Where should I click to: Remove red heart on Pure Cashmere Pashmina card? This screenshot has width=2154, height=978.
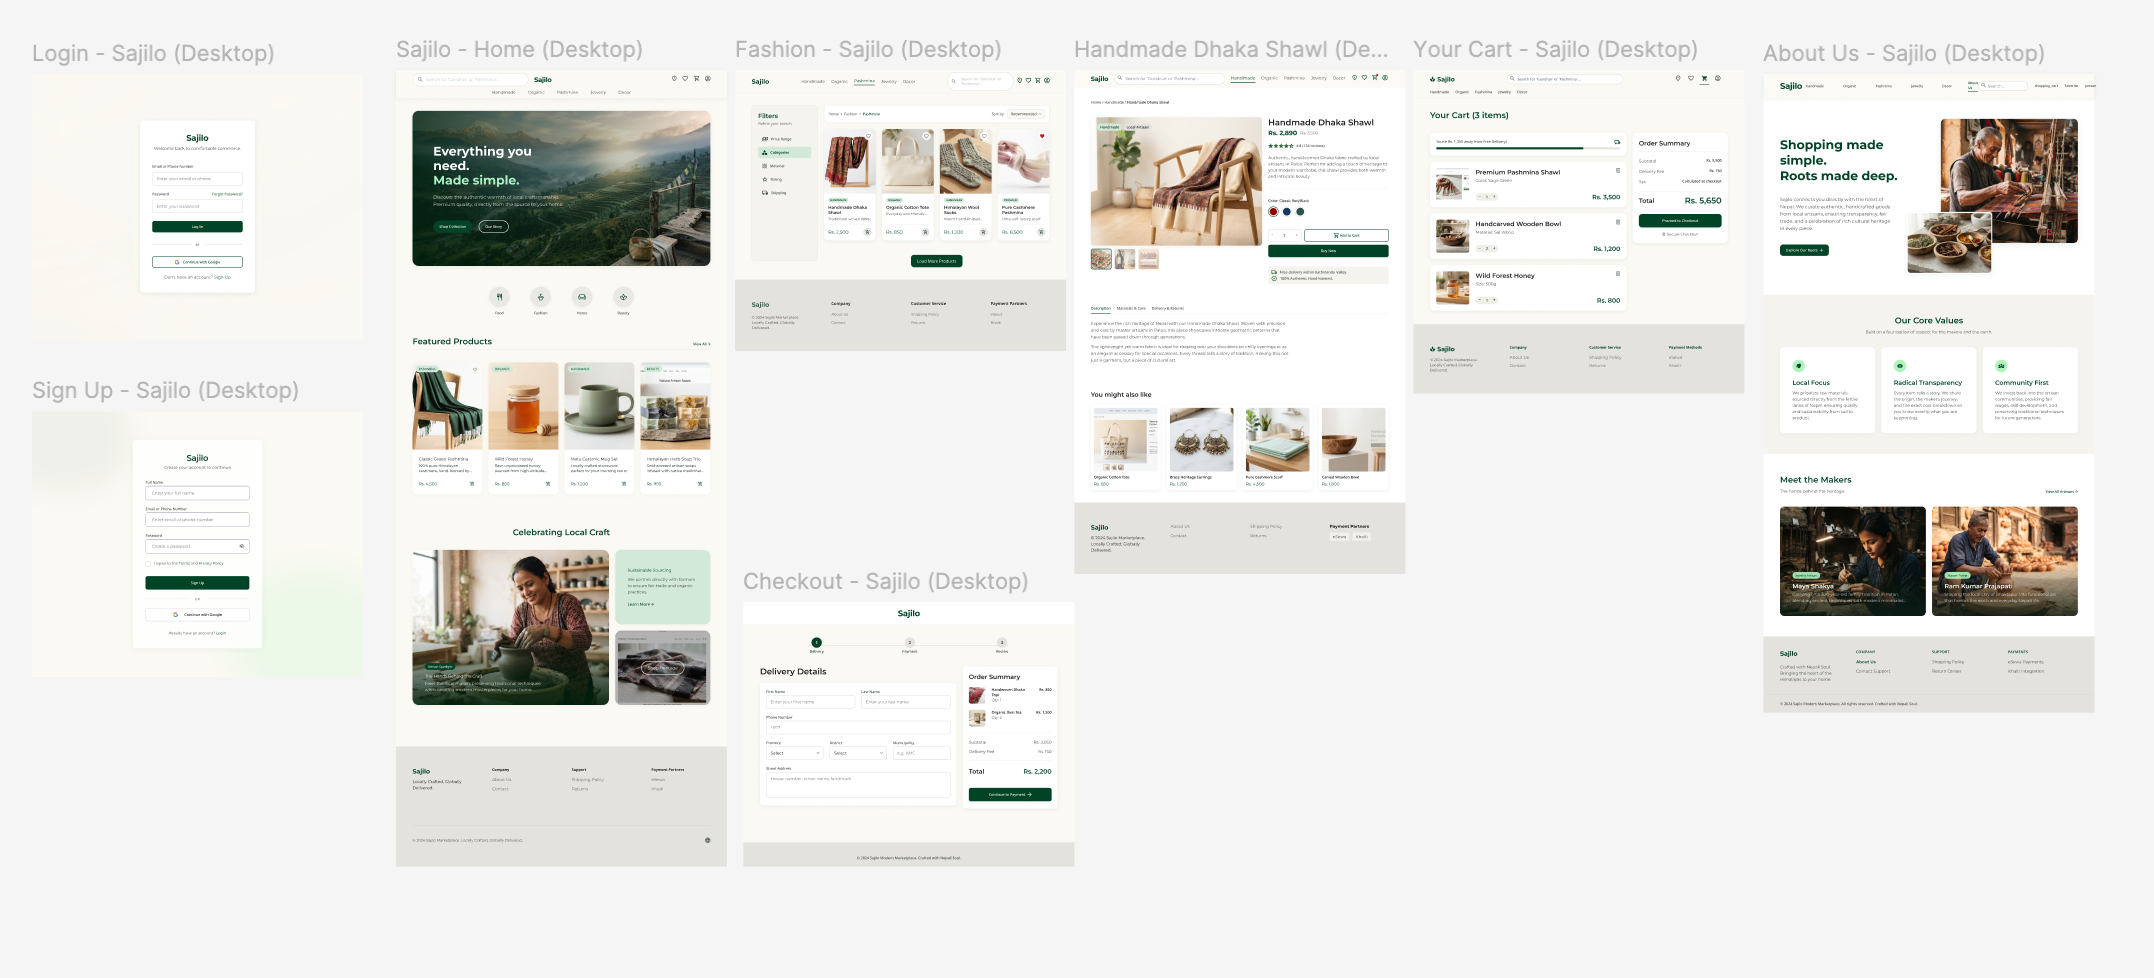click(x=1041, y=136)
